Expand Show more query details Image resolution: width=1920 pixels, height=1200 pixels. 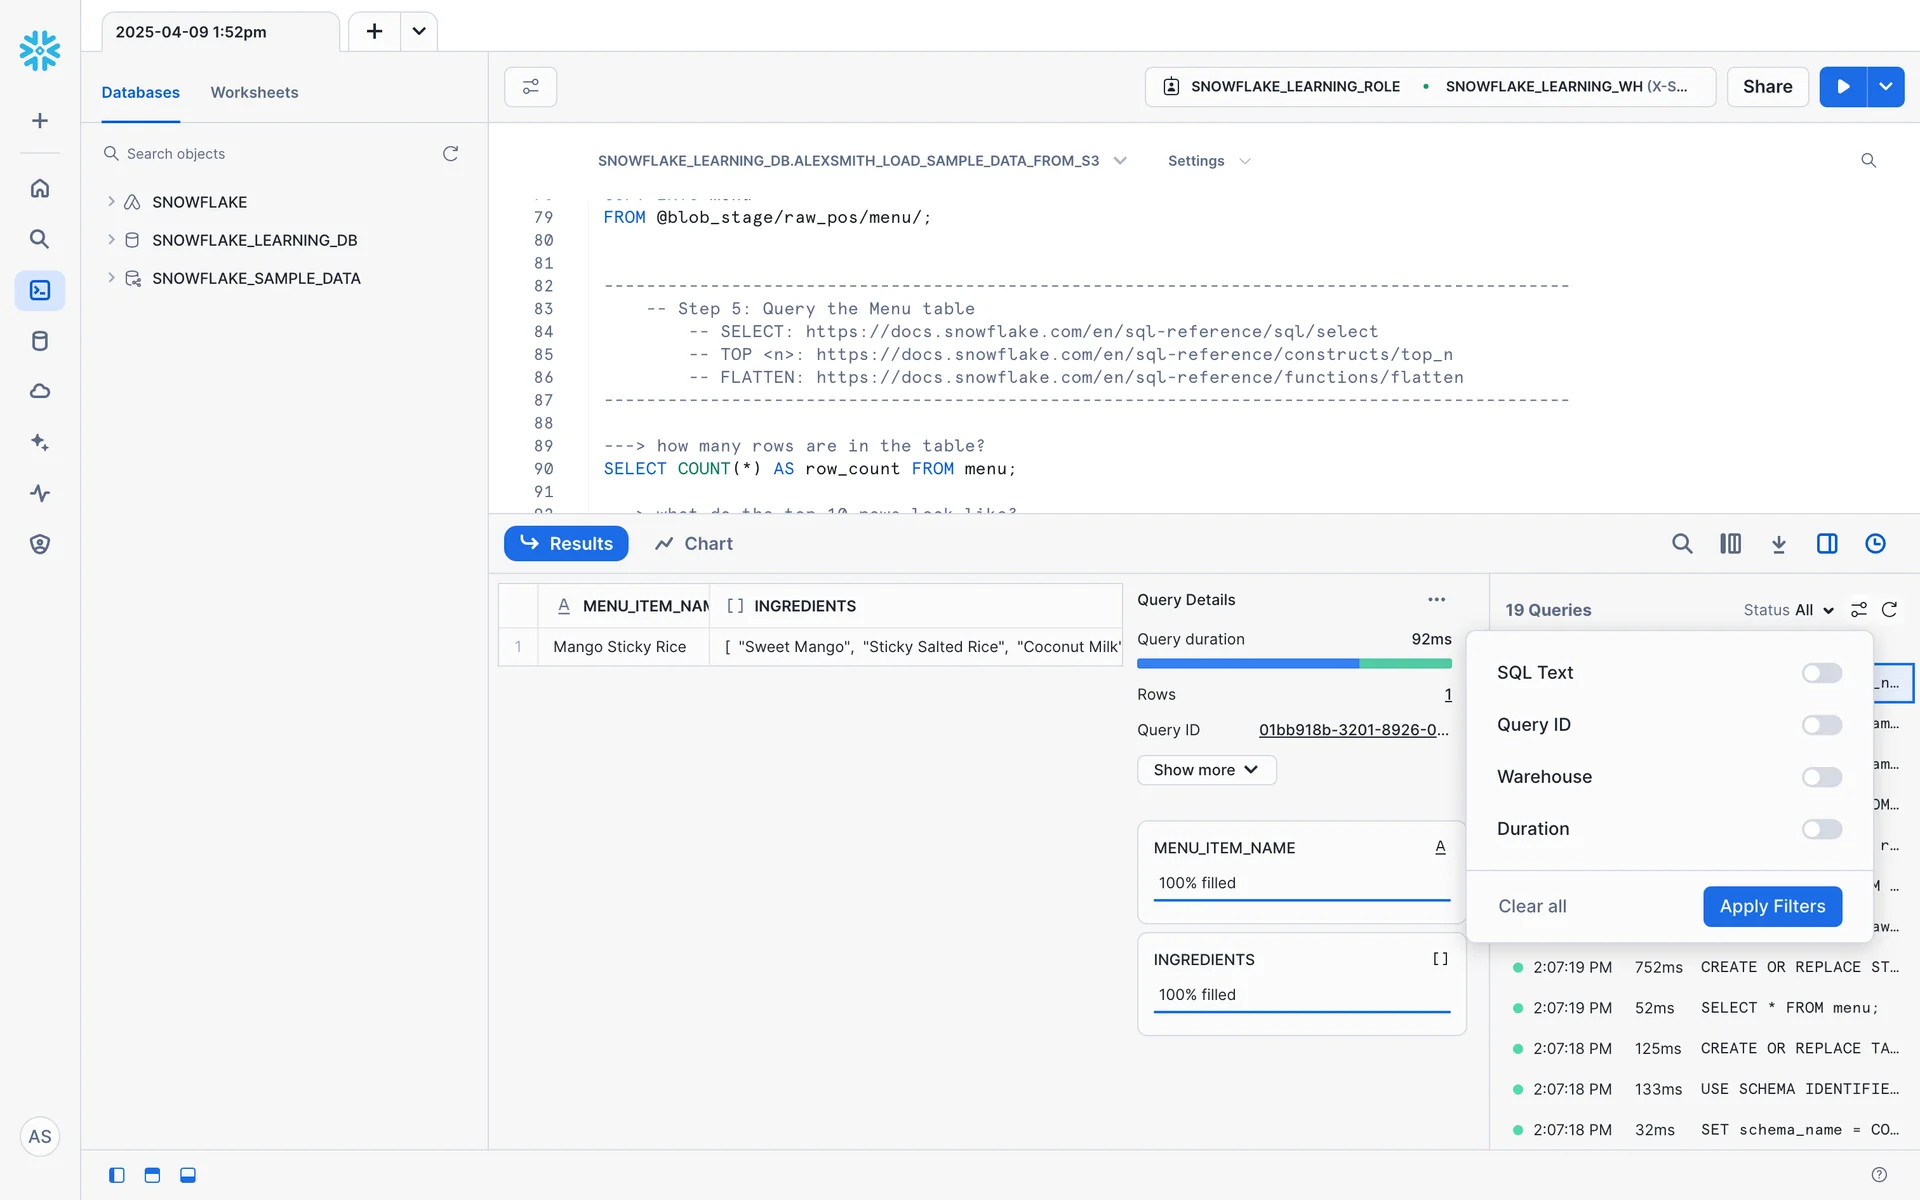pos(1206,770)
